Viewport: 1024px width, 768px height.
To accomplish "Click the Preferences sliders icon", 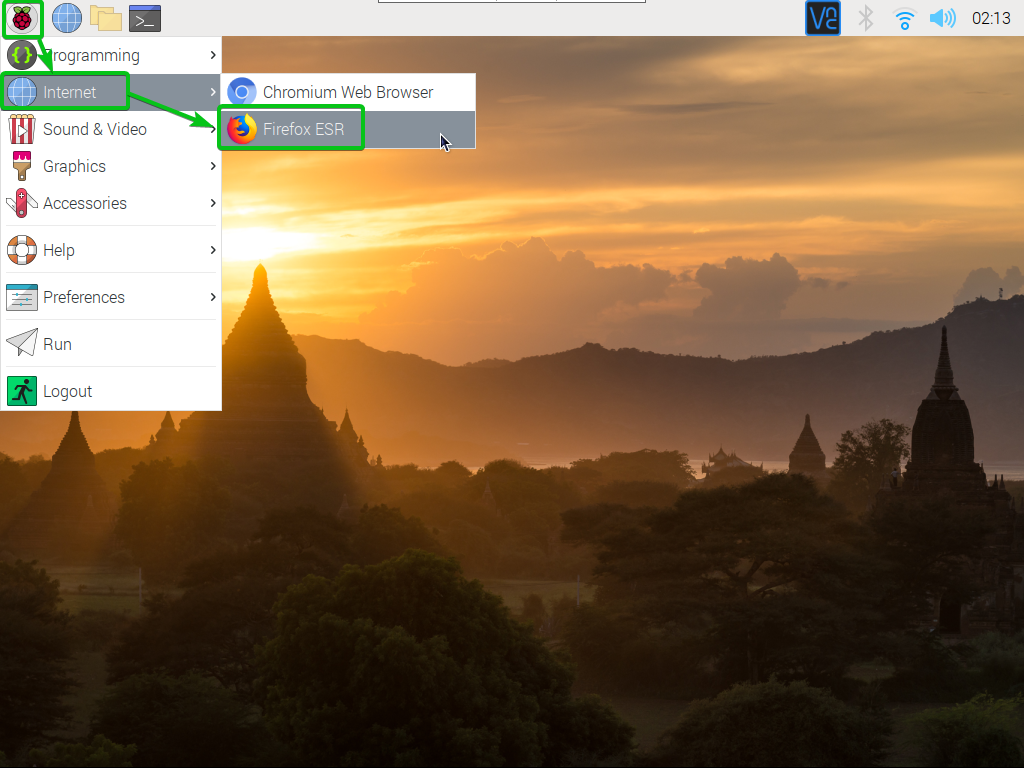I will click(22, 297).
